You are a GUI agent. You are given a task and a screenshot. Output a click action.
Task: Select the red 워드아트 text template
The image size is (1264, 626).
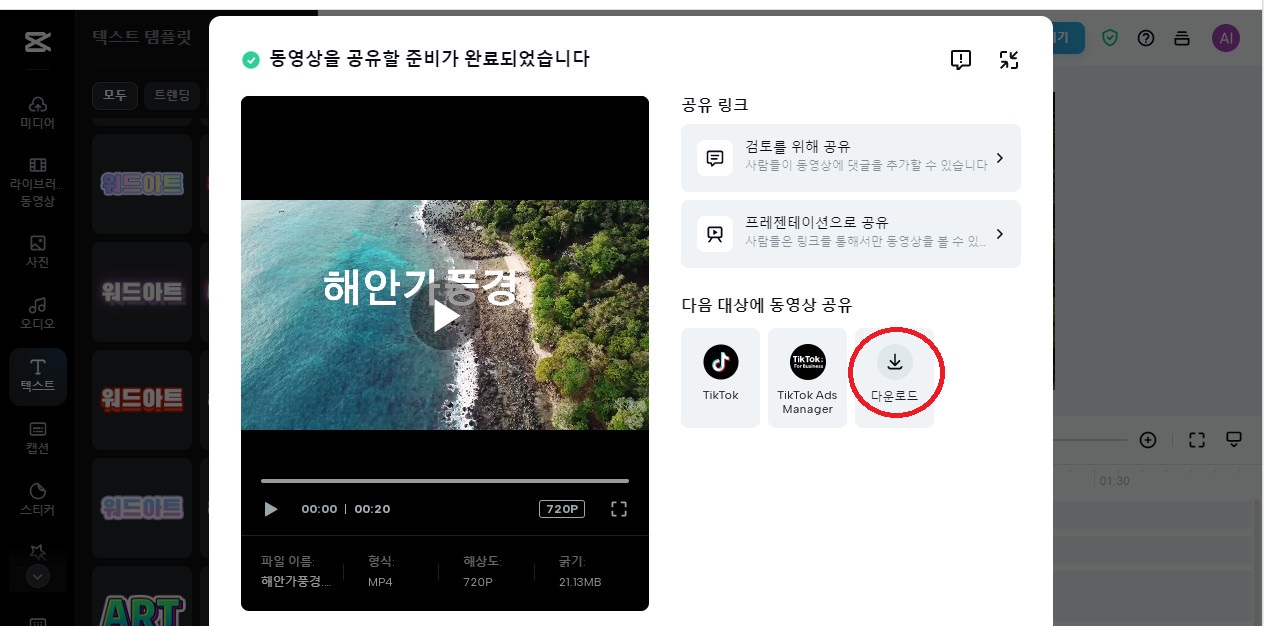(142, 400)
